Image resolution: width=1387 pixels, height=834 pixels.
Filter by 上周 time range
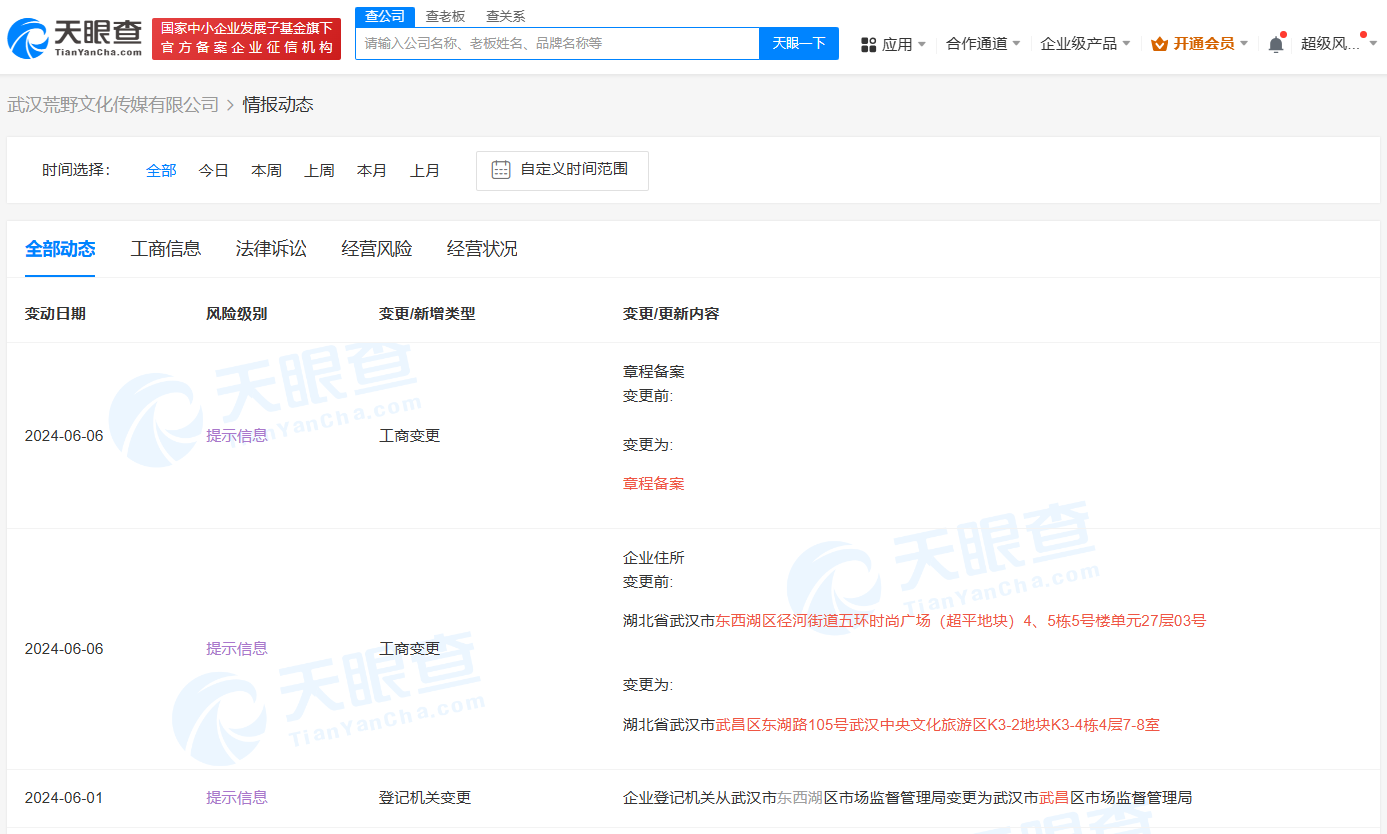pyautogui.click(x=319, y=171)
